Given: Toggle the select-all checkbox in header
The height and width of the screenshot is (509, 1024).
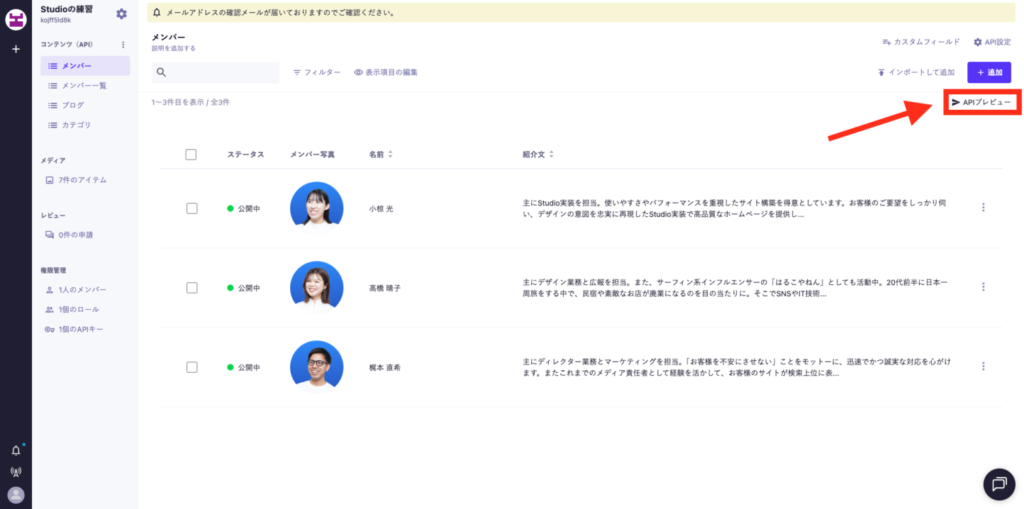Looking at the screenshot, I should click(x=191, y=155).
